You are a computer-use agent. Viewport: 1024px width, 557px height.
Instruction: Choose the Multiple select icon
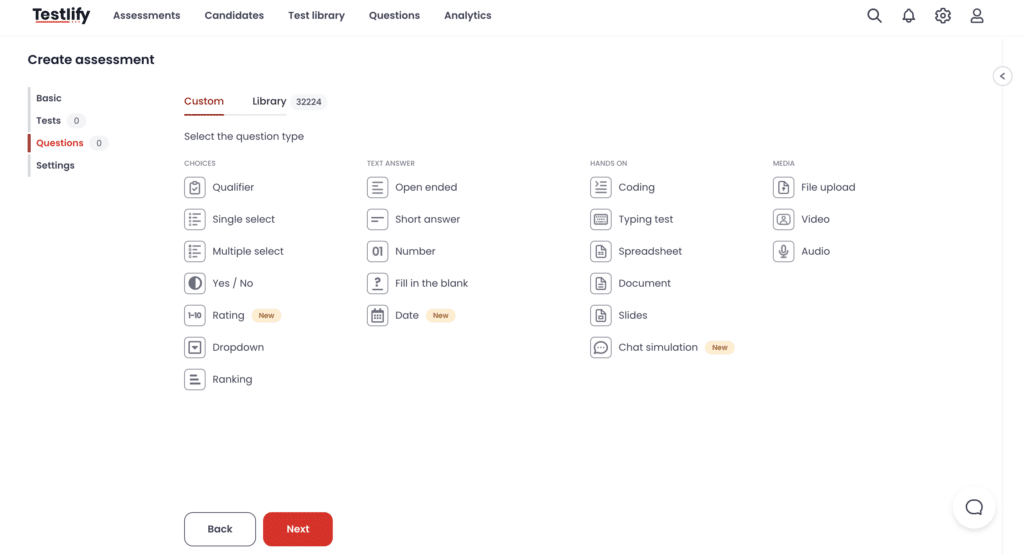(x=195, y=251)
